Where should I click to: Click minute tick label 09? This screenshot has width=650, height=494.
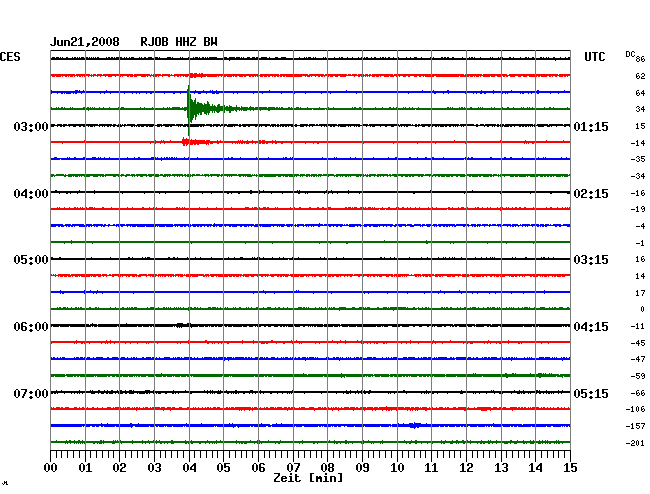pyautogui.click(x=362, y=468)
